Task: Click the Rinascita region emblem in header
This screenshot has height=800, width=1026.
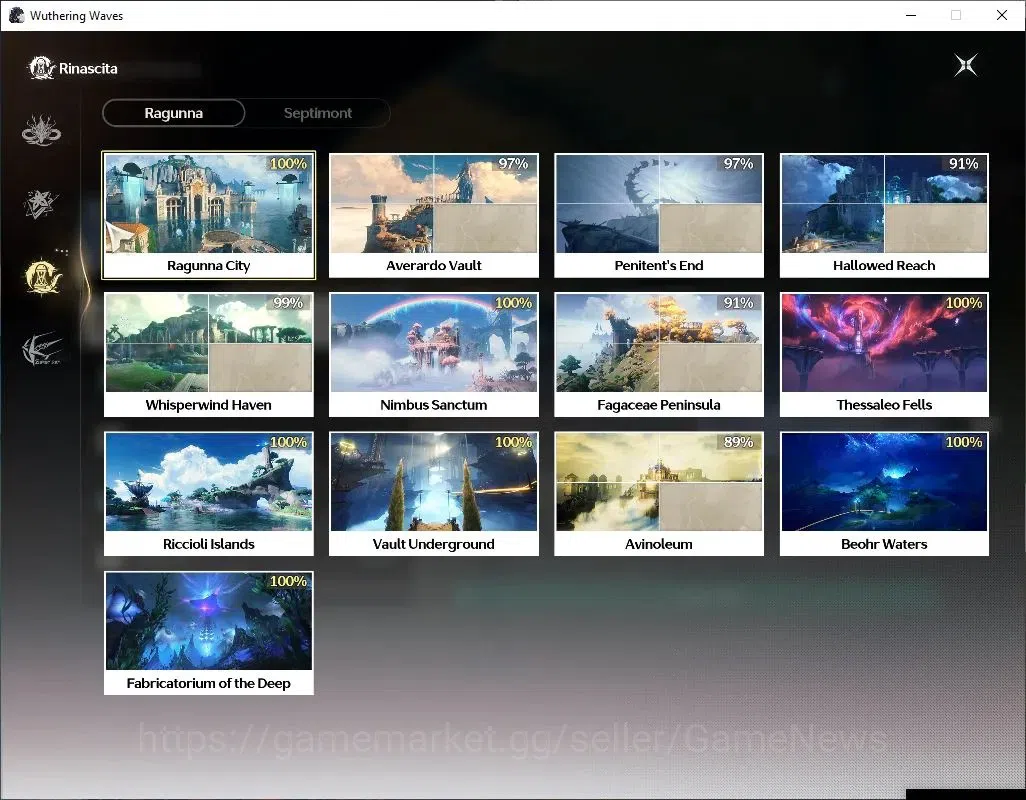Action: click(x=41, y=68)
